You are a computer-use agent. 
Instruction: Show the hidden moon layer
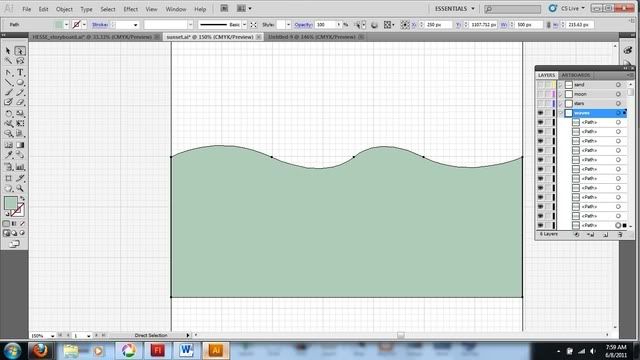pos(540,94)
